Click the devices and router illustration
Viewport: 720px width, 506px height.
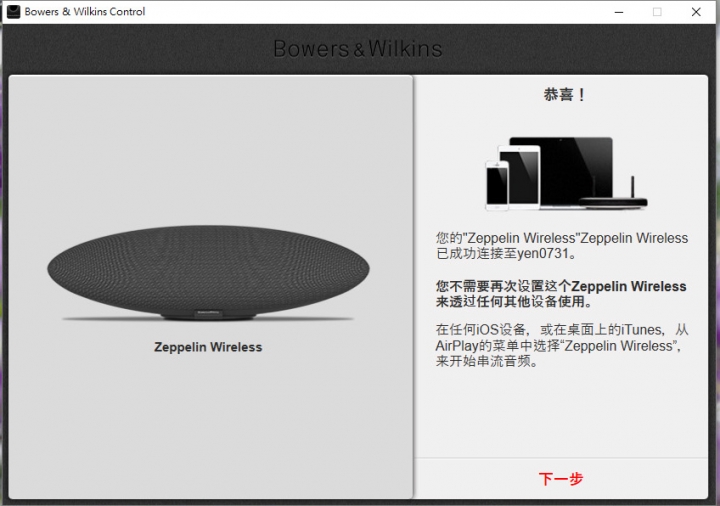pos(566,174)
